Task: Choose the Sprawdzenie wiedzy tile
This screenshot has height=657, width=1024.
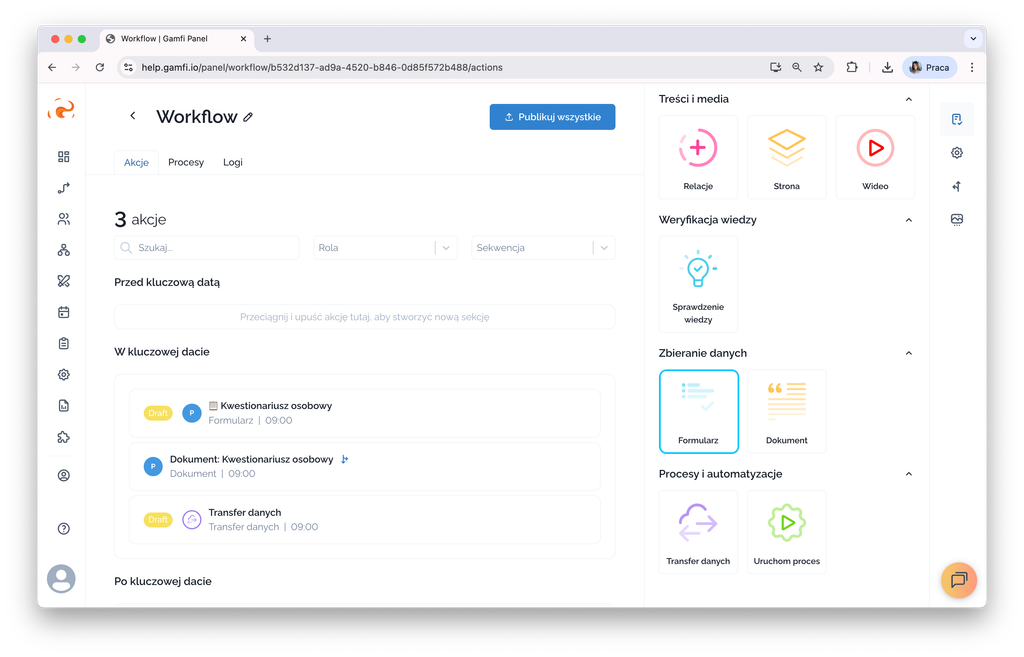Action: 698,283
